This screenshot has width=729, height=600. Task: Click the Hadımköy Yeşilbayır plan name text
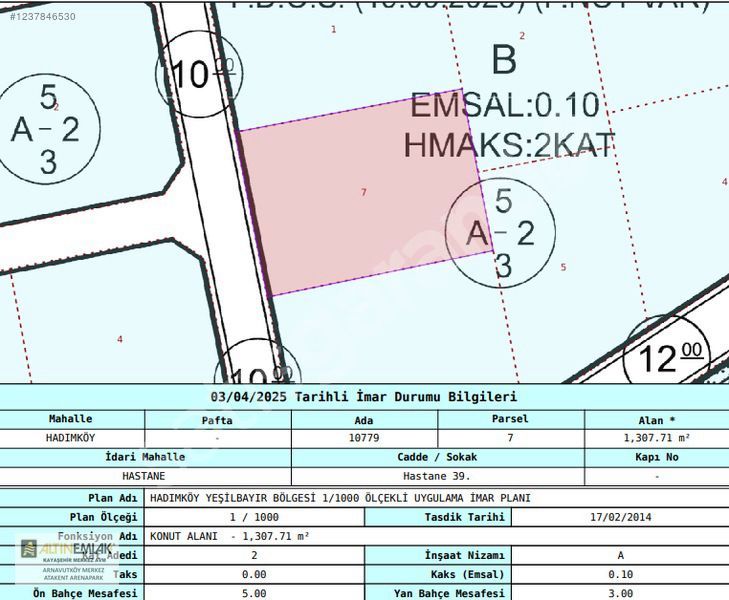340,497
